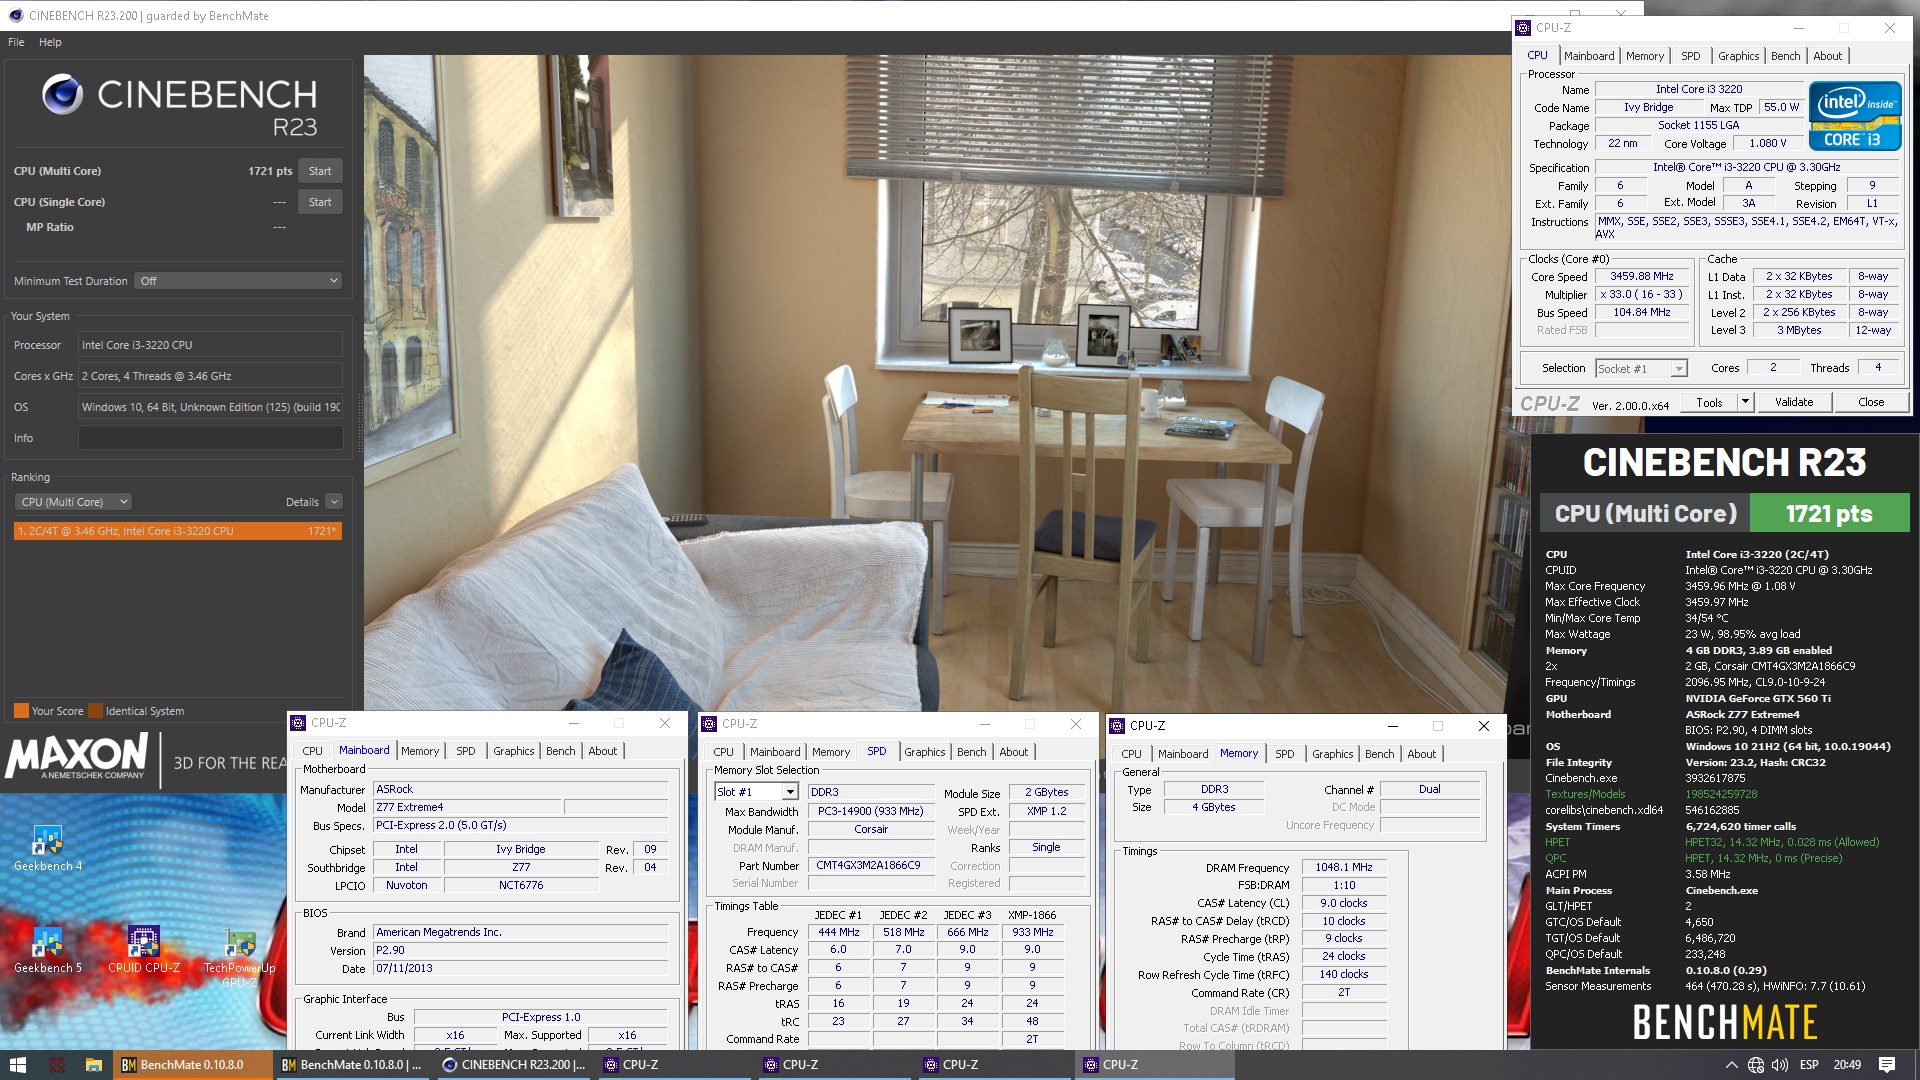Show hidden system tray icons
This screenshot has height=1080, width=1920.
tap(1731, 1065)
